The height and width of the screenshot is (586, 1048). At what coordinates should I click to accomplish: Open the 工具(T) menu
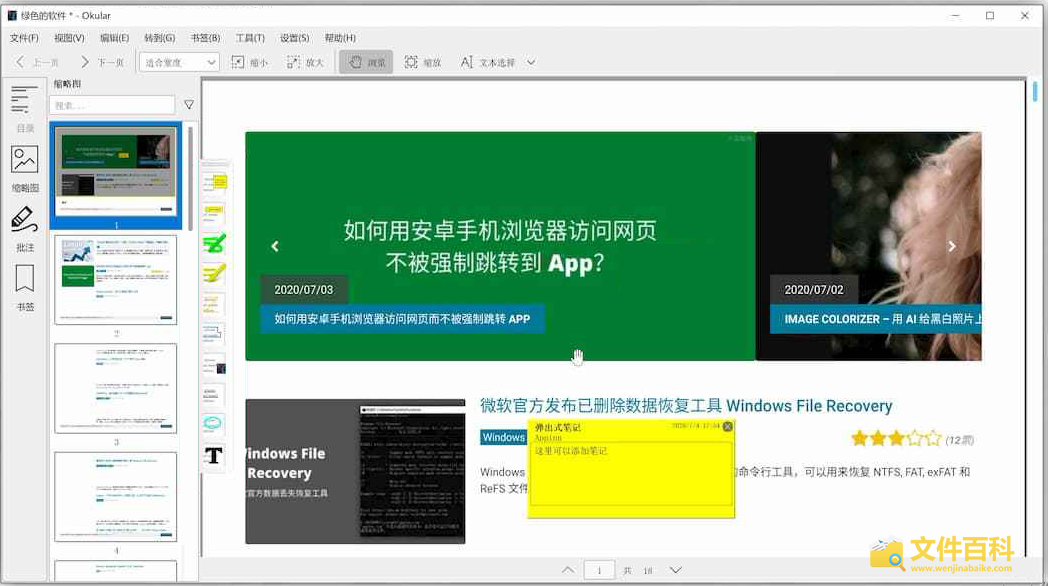point(250,38)
